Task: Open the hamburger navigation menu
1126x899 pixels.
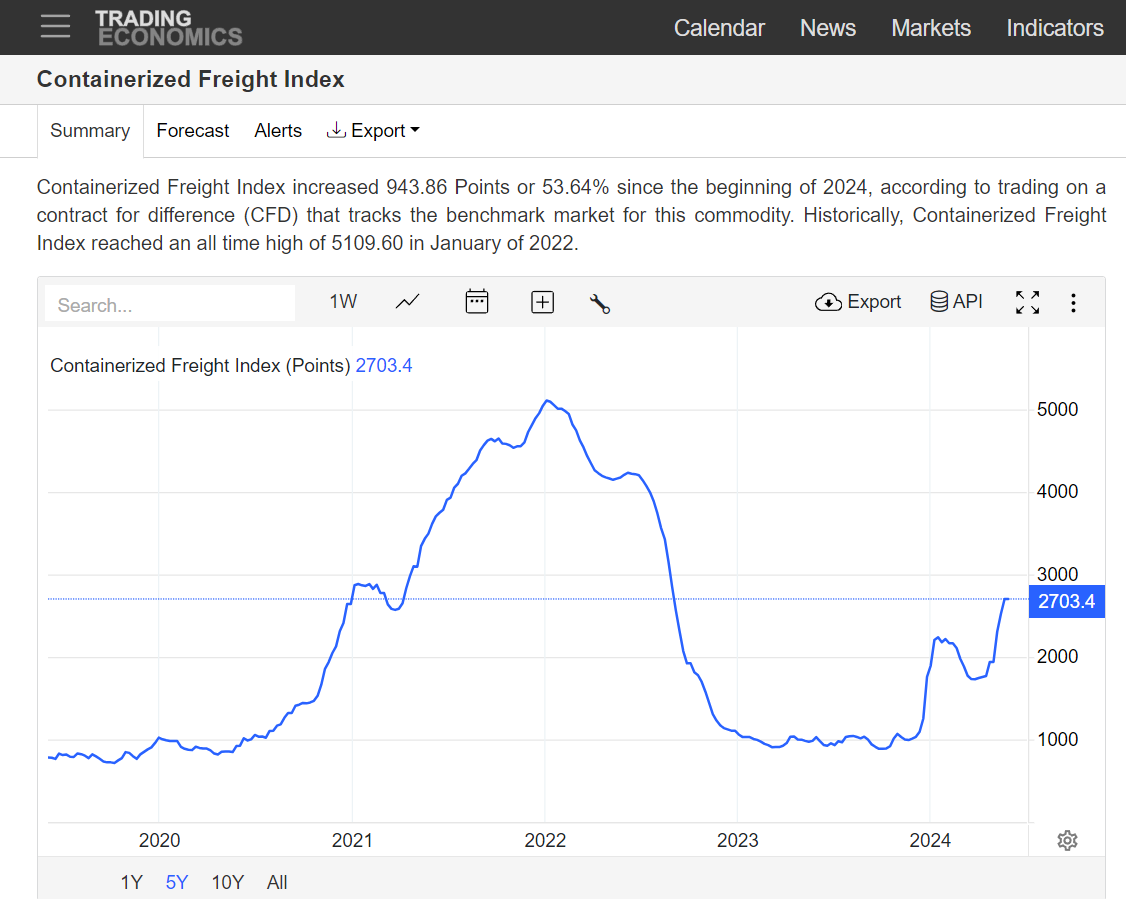Action: click(55, 27)
